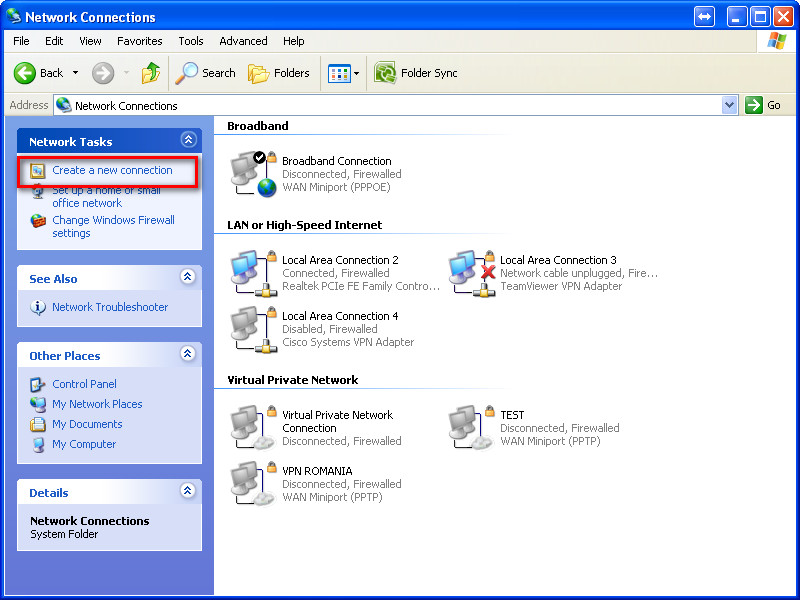Click the Control Panel icon

click(37, 384)
